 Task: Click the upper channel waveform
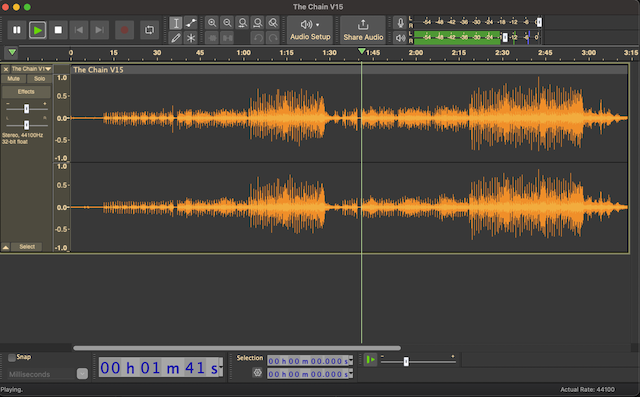point(349,118)
